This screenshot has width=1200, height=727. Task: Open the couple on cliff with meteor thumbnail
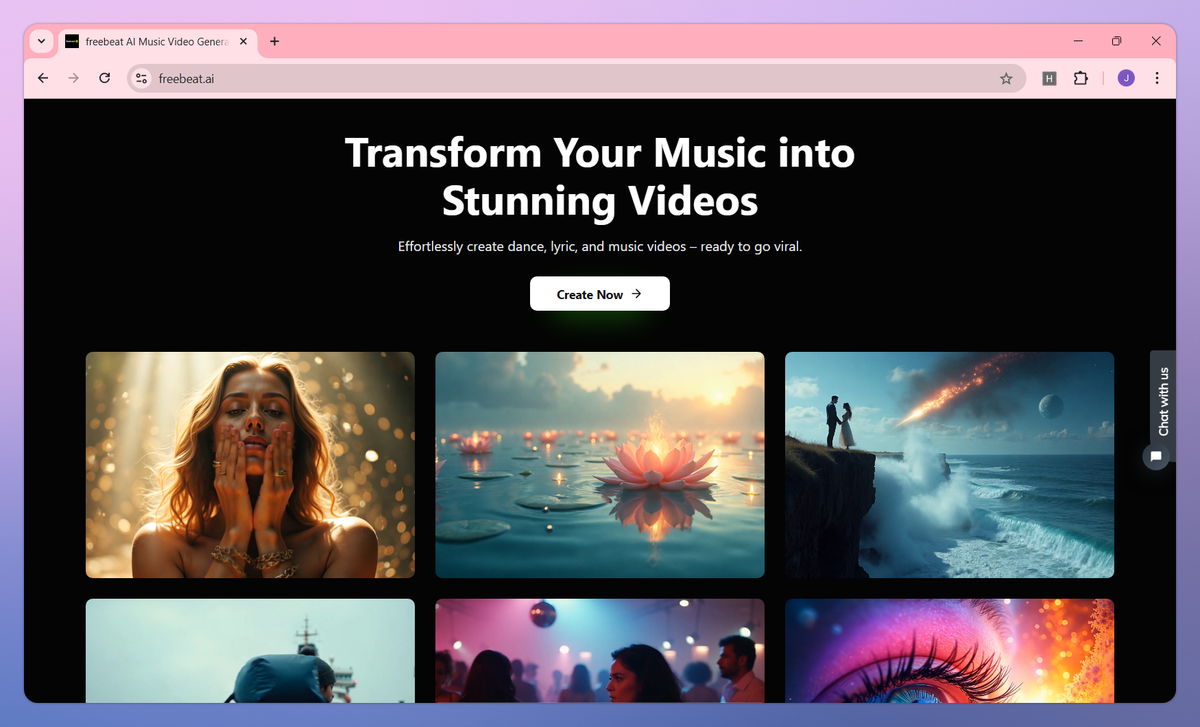[949, 465]
